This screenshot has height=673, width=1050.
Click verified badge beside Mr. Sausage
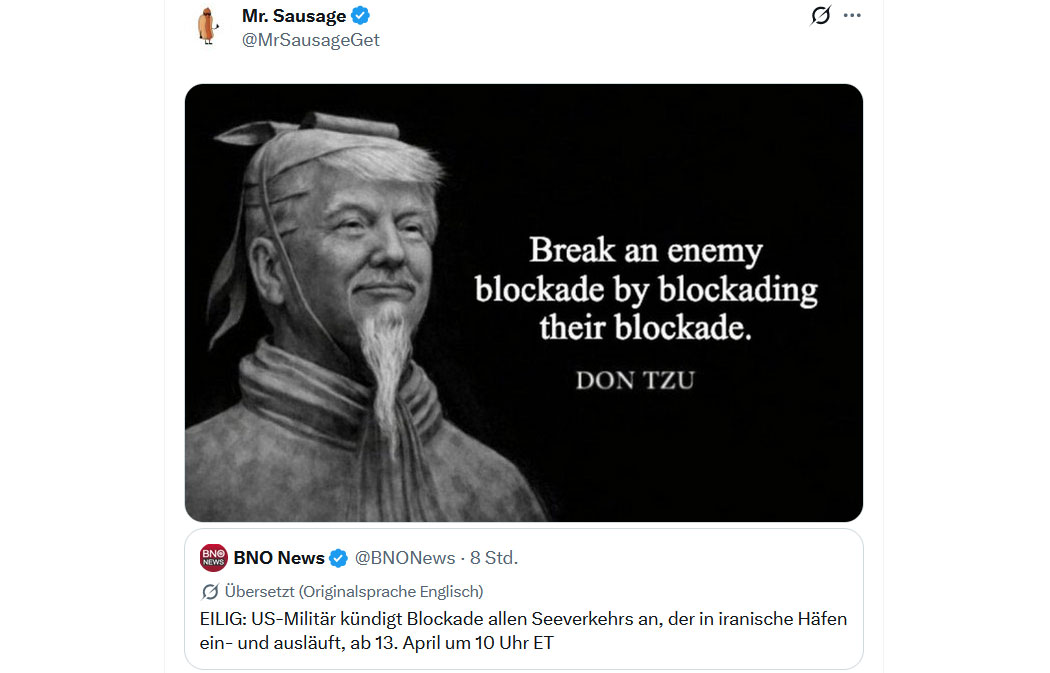coord(361,15)
